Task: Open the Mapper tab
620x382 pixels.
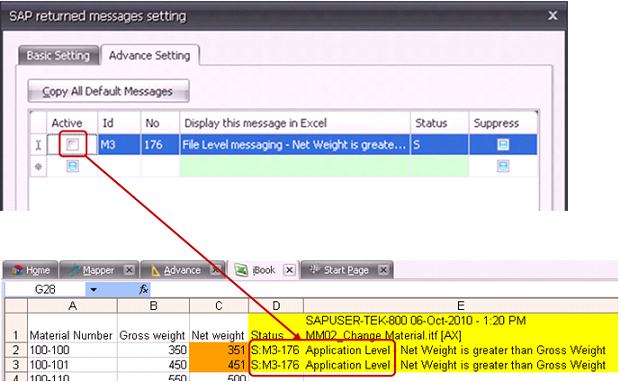Action: [99, 270]
